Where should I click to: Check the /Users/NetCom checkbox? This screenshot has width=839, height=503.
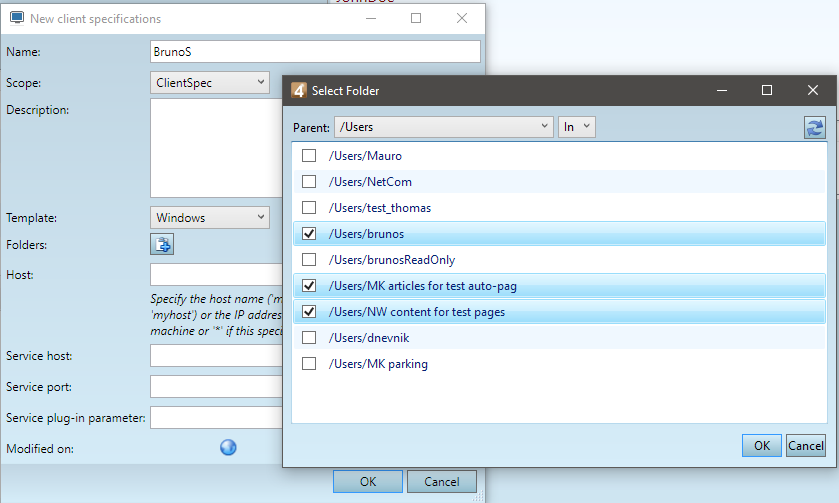click(x=309, y=181)
